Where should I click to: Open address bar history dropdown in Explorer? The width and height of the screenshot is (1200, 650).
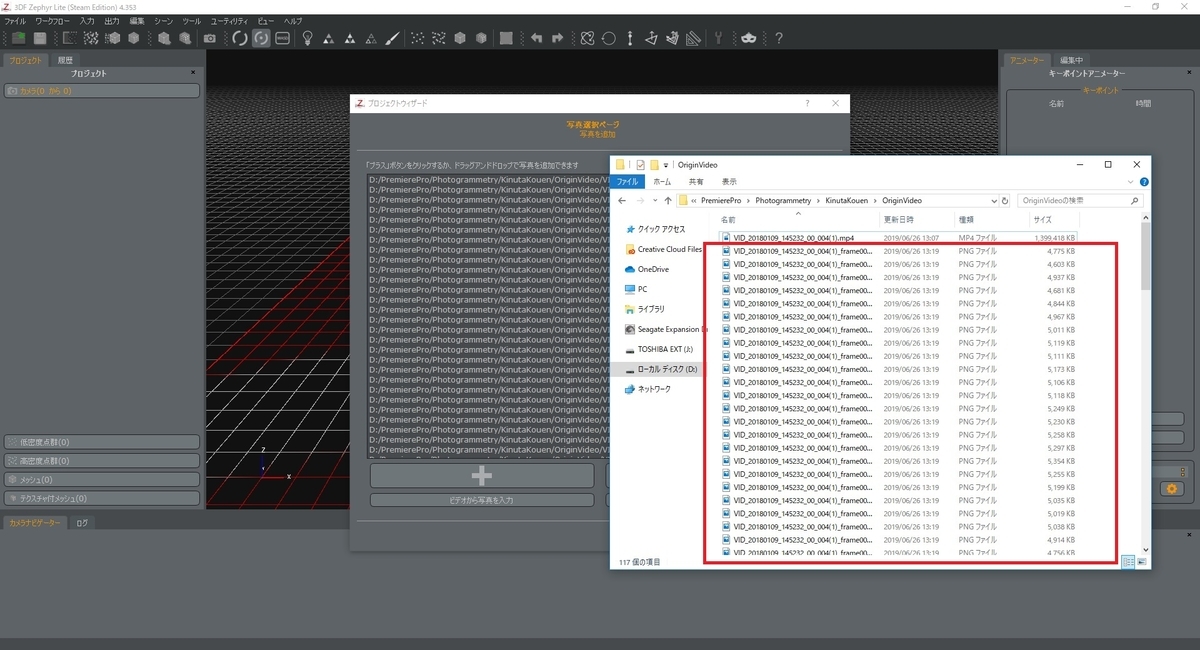(992, 200)
